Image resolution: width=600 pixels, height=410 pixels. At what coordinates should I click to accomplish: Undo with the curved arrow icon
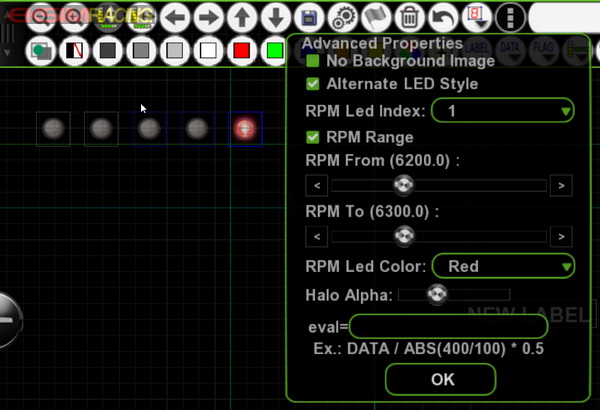point(443,18)
